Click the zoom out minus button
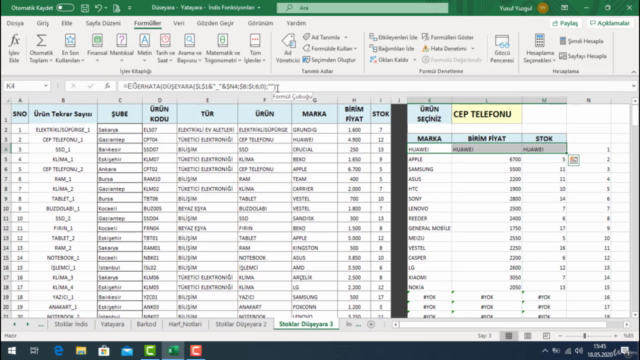Screen dimensions: 640x360 560,336
